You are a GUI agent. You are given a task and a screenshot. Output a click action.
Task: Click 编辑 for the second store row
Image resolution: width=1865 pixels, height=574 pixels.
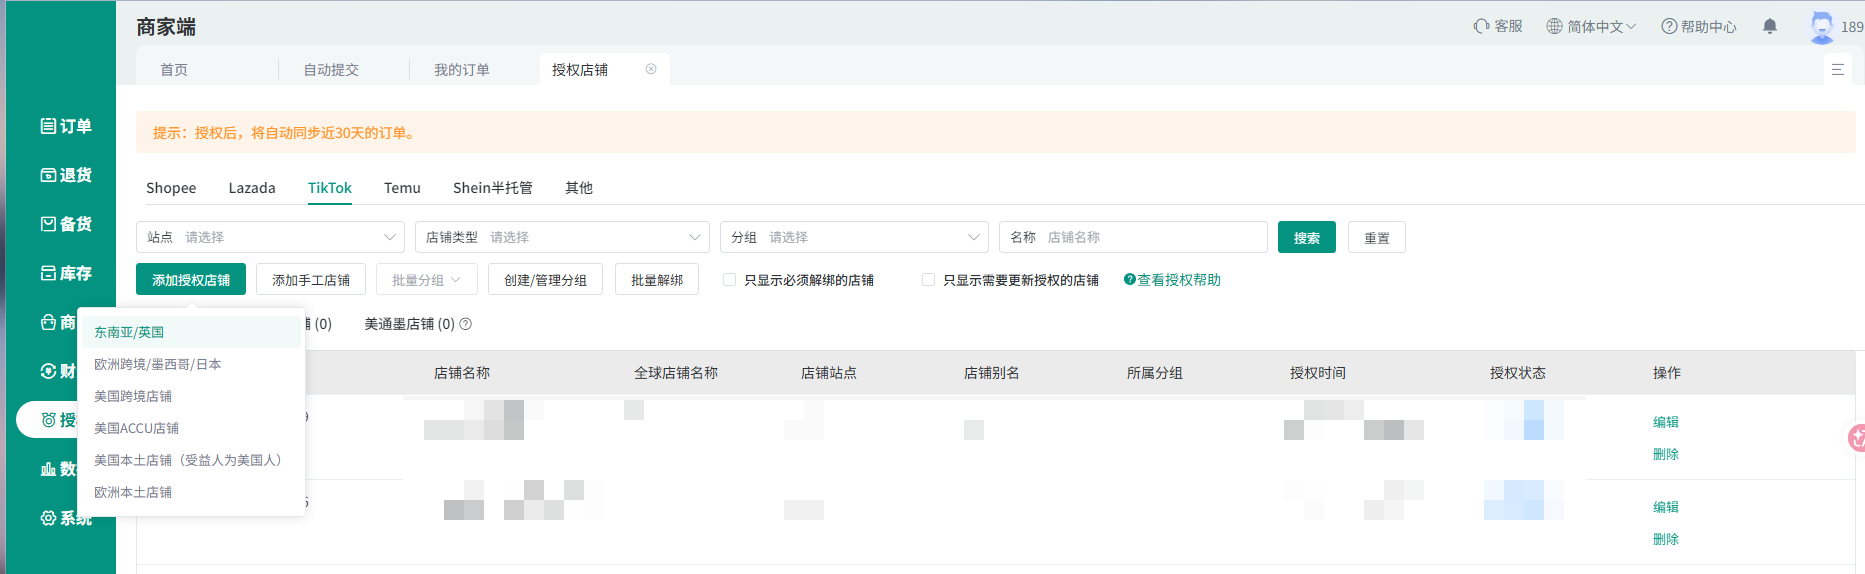1666,507
